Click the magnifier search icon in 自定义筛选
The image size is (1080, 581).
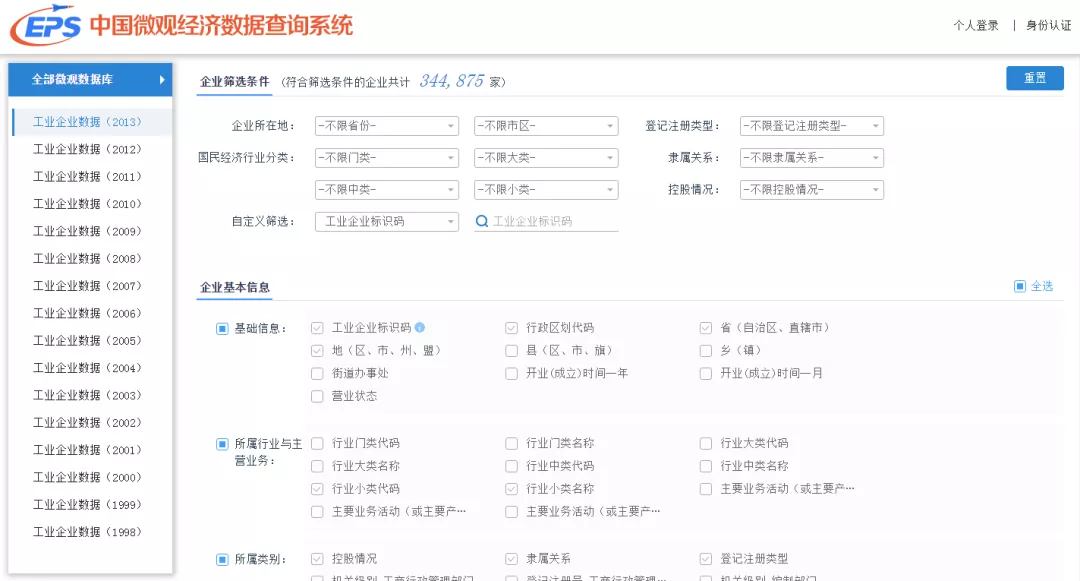pos(482,221)
